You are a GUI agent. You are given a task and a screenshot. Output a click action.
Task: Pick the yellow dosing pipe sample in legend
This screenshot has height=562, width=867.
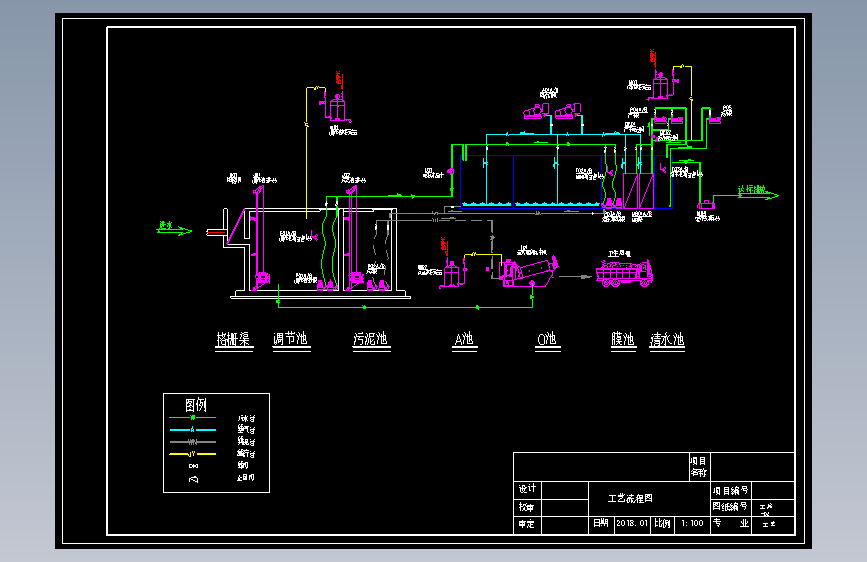click(192, 454)
